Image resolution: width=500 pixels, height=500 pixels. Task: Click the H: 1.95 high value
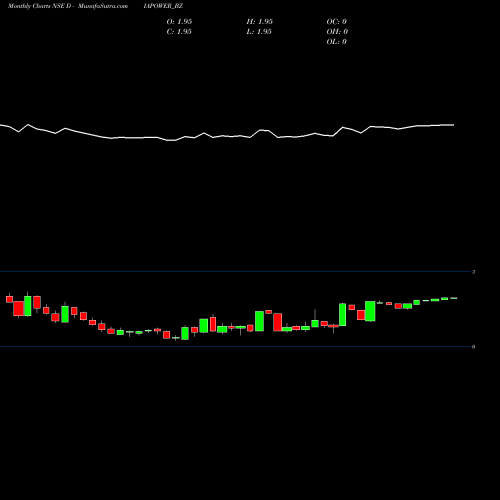tap(260, 22)
